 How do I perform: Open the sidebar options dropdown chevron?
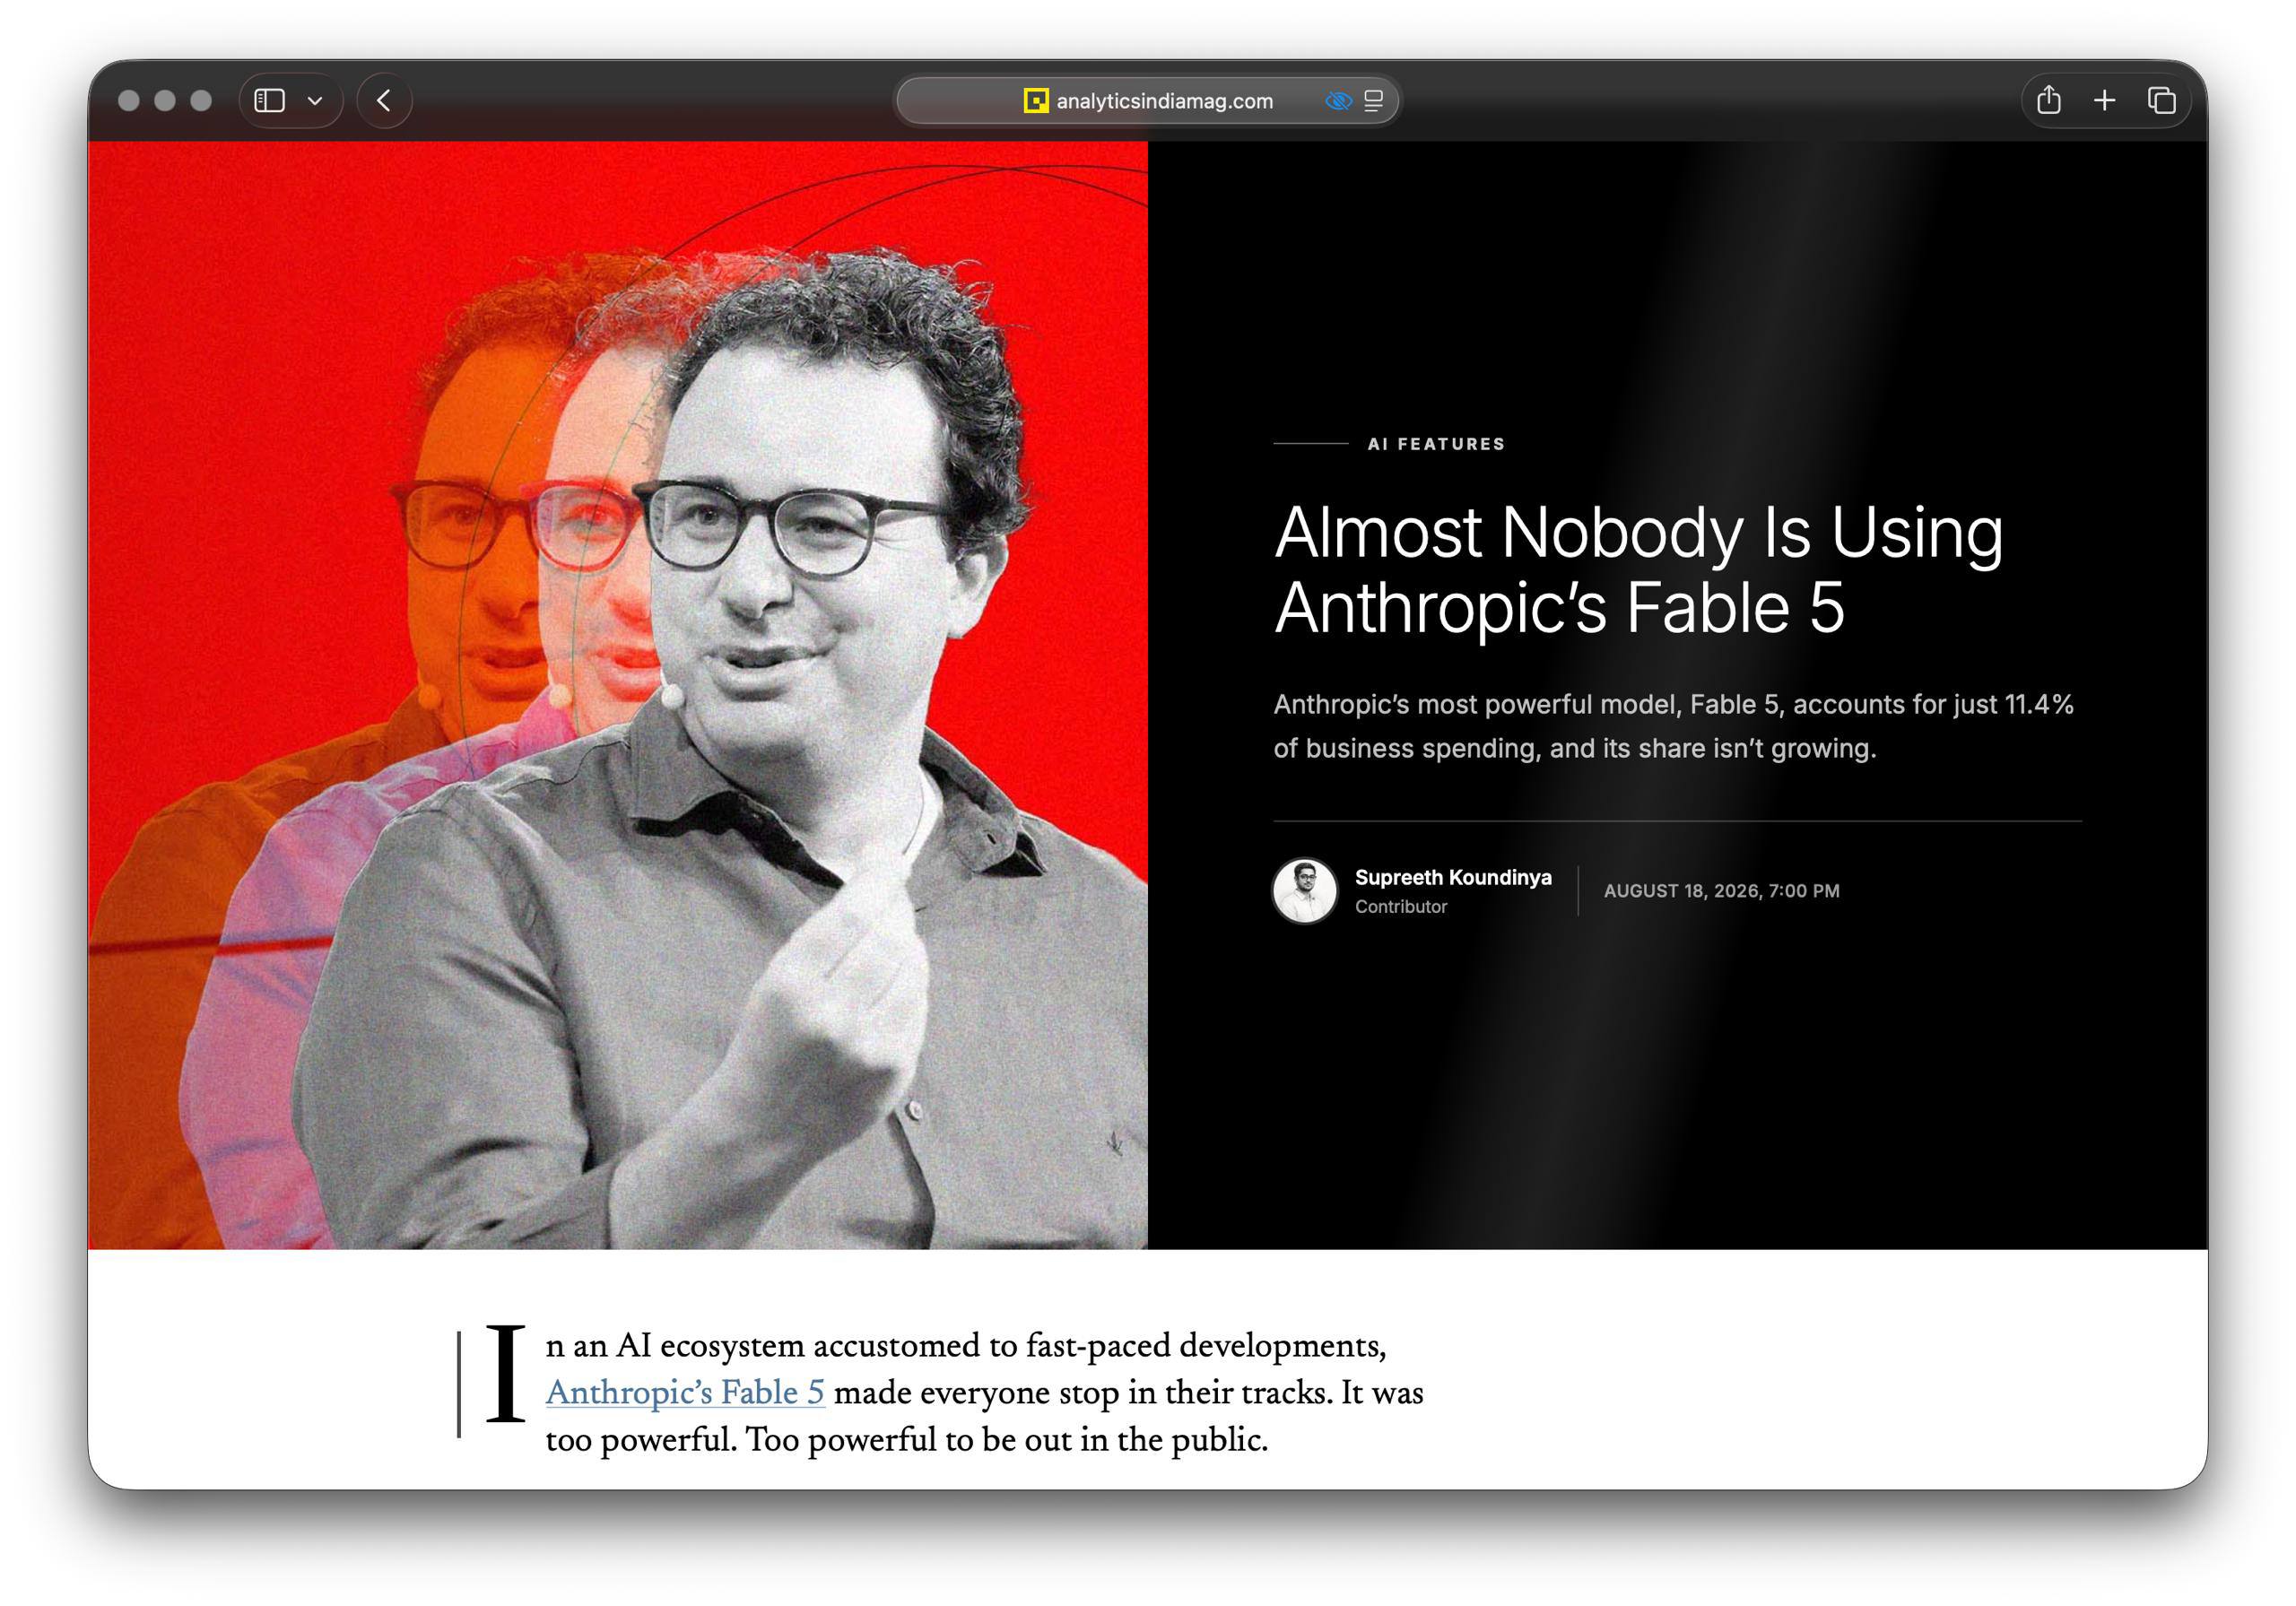pos(315,101)
